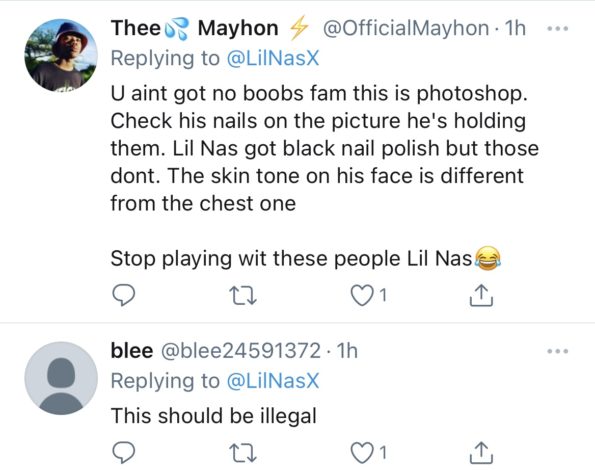Retweet blee's 'This should be illegal' tweet
This screenshot has height=470, width=595.
coord(243,453)
